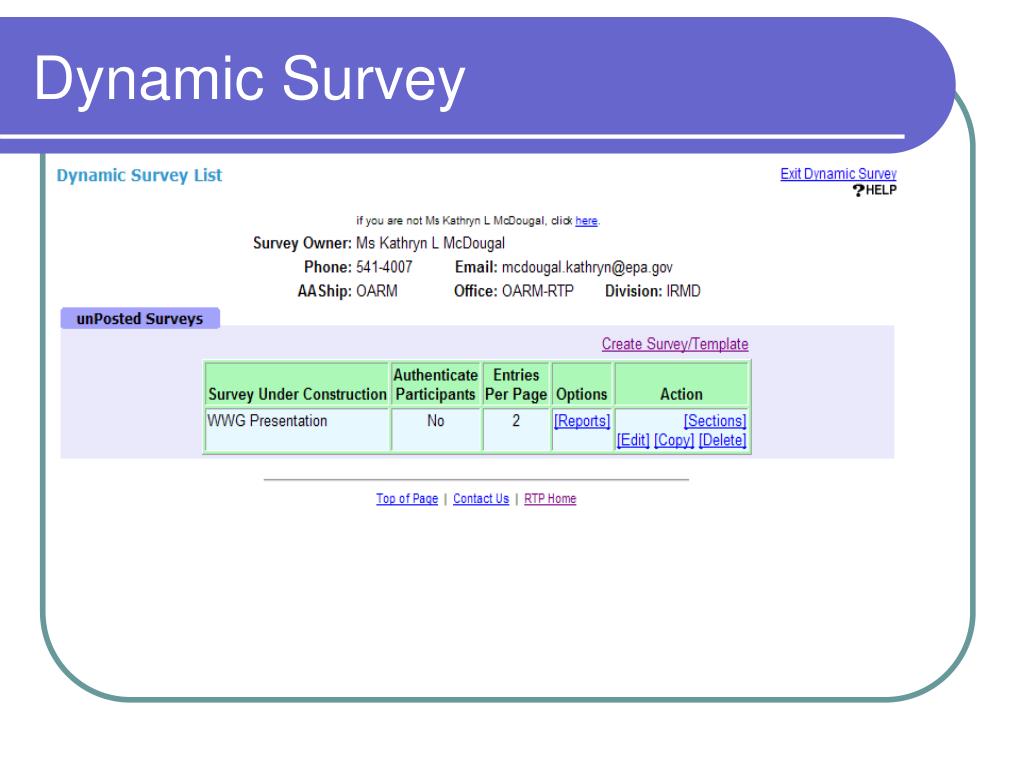Click the Survey Under Construction column header

point(297,385)
